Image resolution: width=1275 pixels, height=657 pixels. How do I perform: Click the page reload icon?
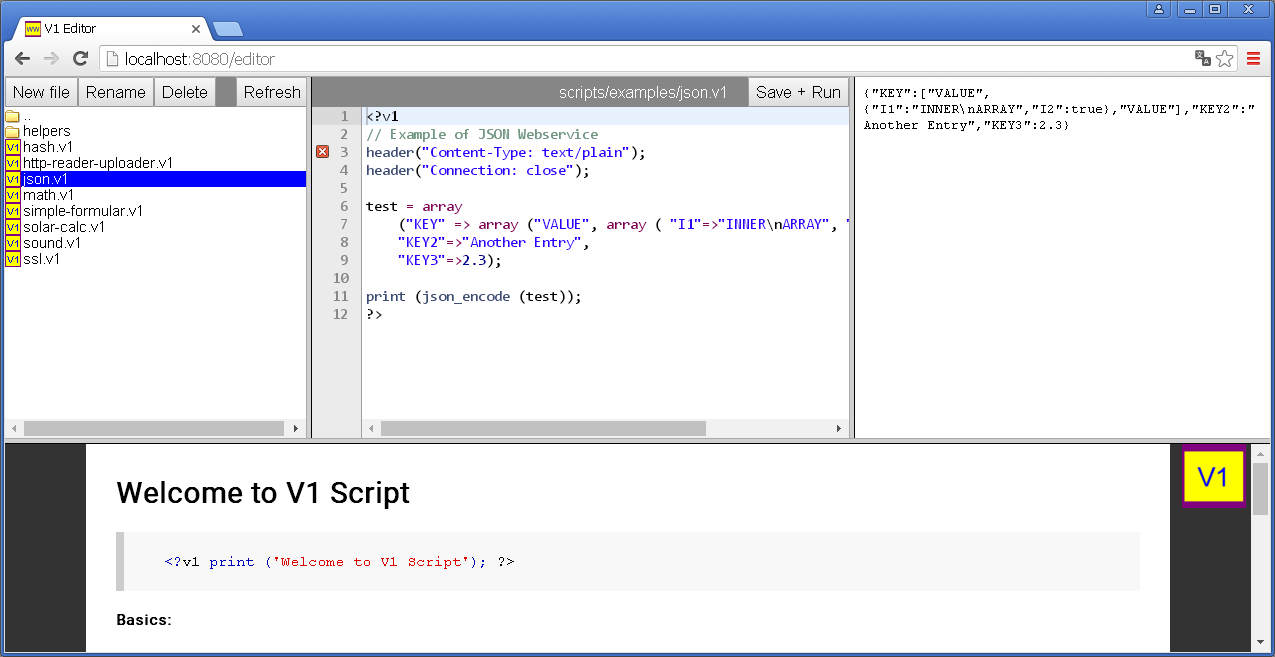pos(80,58)
